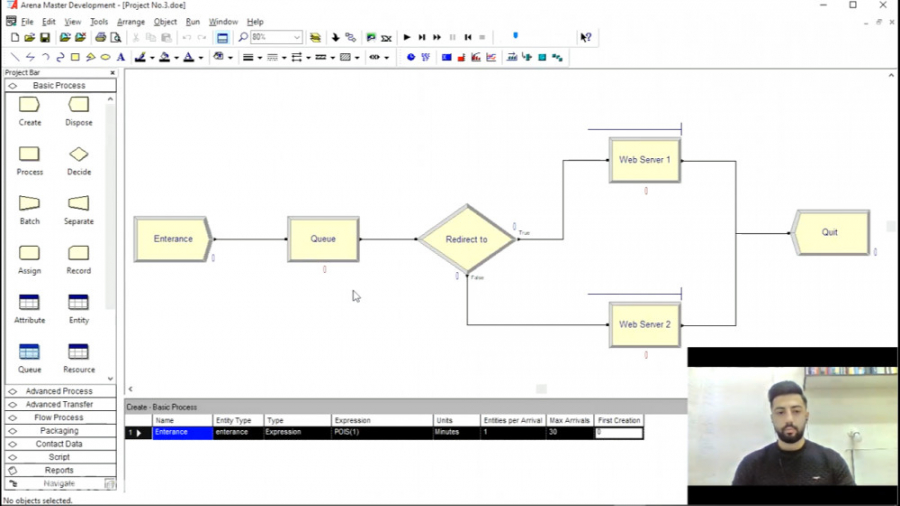The width and height of the screenshot is (900, 506).
Task: Expand the Flow Process panel
Action: [x=60, y=418]
